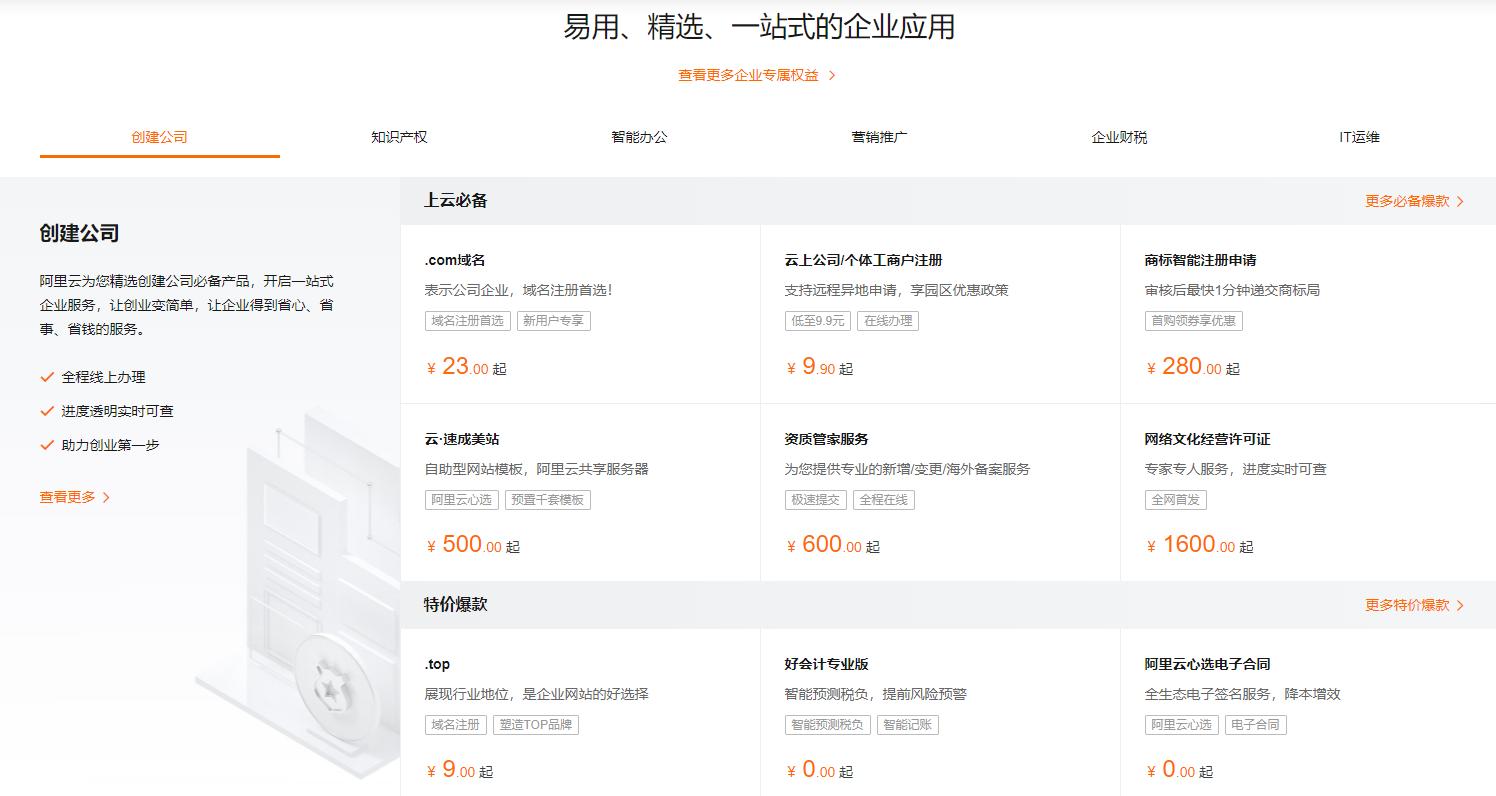Open the 商标智能注册申请 product
This screenshot has height=796, width=1496.
point(1308,314)
